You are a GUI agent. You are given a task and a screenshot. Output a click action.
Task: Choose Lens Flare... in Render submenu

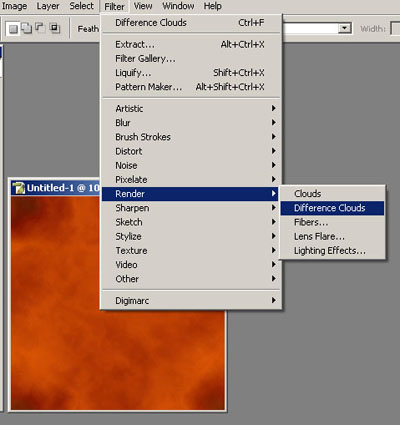click(x=332, y=236)
